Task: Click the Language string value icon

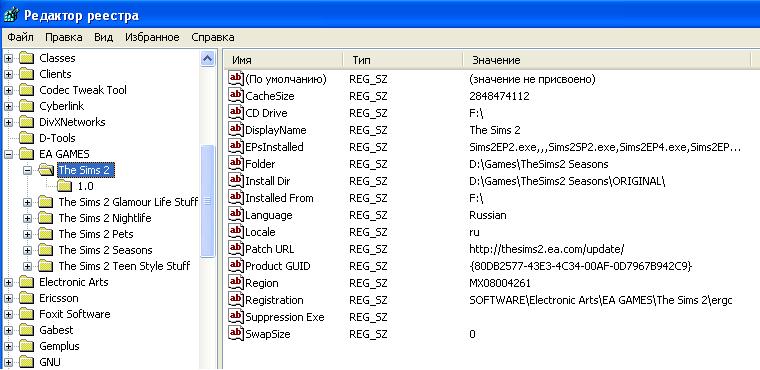Action: (x=236, y=214)
